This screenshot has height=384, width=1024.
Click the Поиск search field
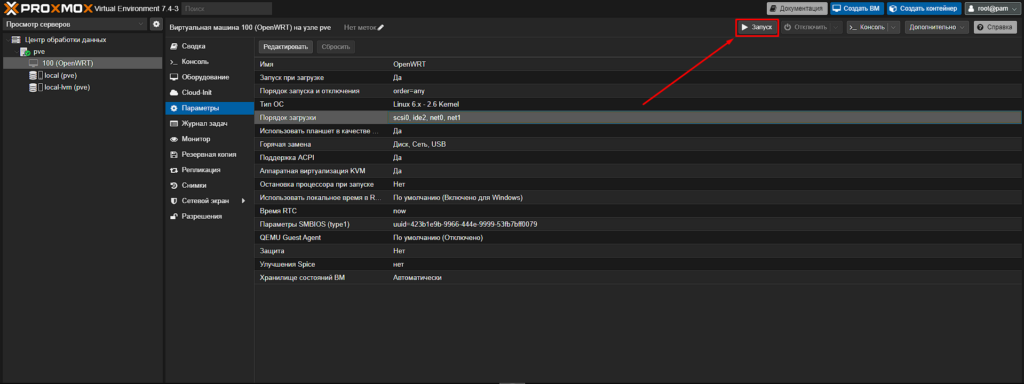tap(226, 8)
